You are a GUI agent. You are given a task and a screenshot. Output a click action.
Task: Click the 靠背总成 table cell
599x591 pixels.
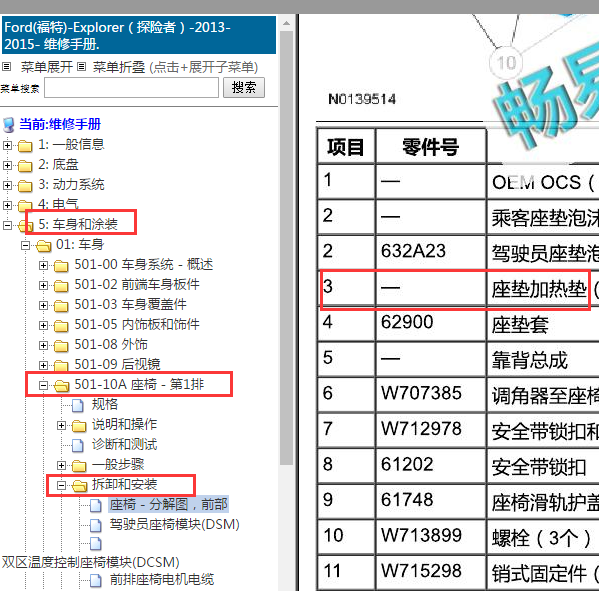coord(543,359)
